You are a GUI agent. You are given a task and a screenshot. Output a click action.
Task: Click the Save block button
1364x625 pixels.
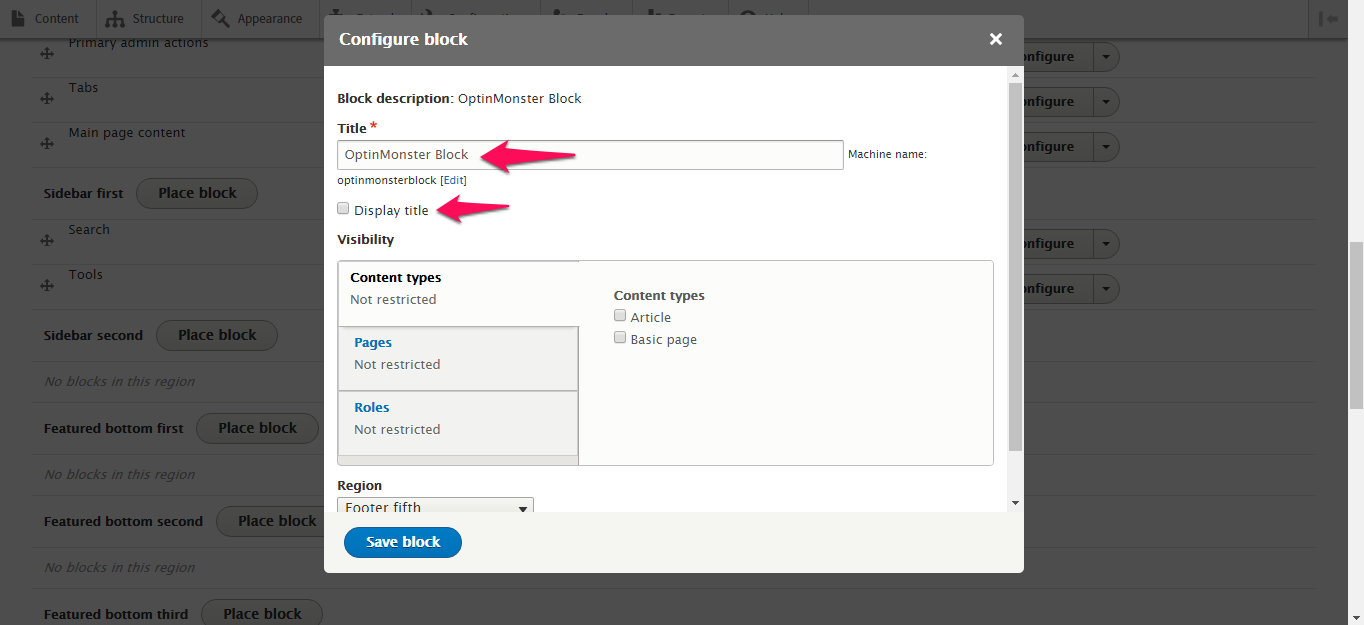tap(403, 542)
